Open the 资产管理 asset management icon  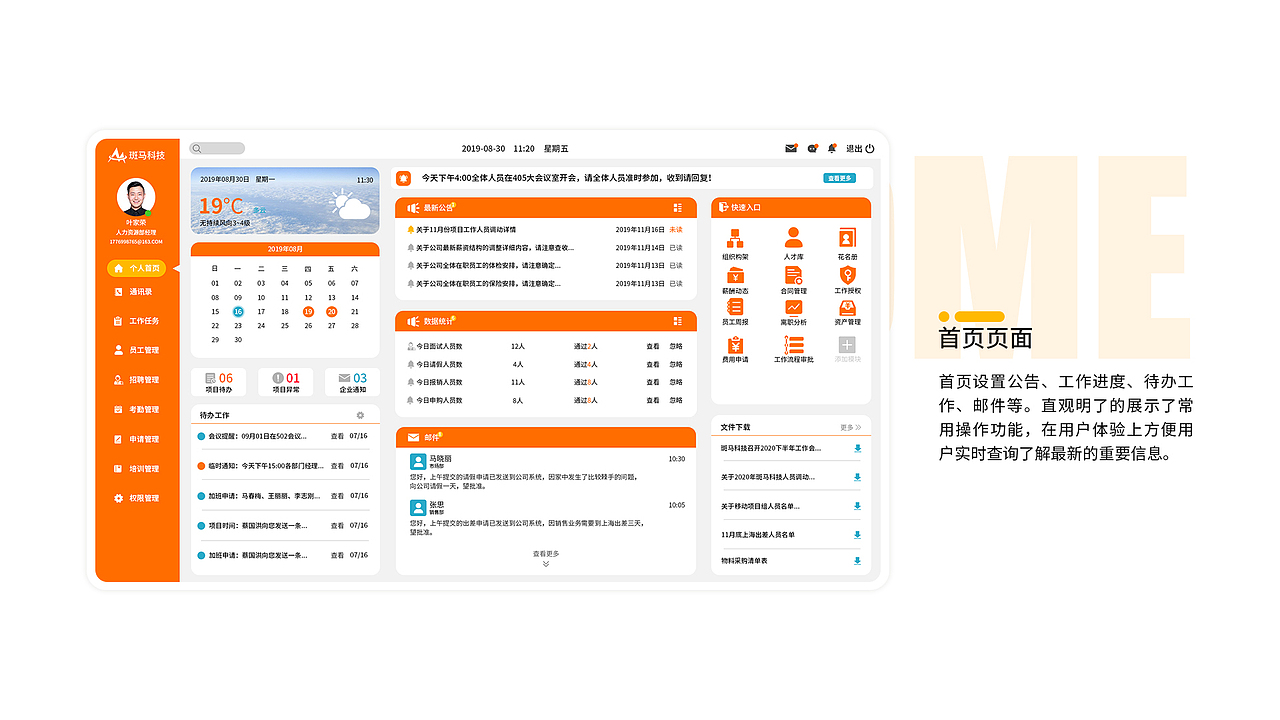point(847,308)
